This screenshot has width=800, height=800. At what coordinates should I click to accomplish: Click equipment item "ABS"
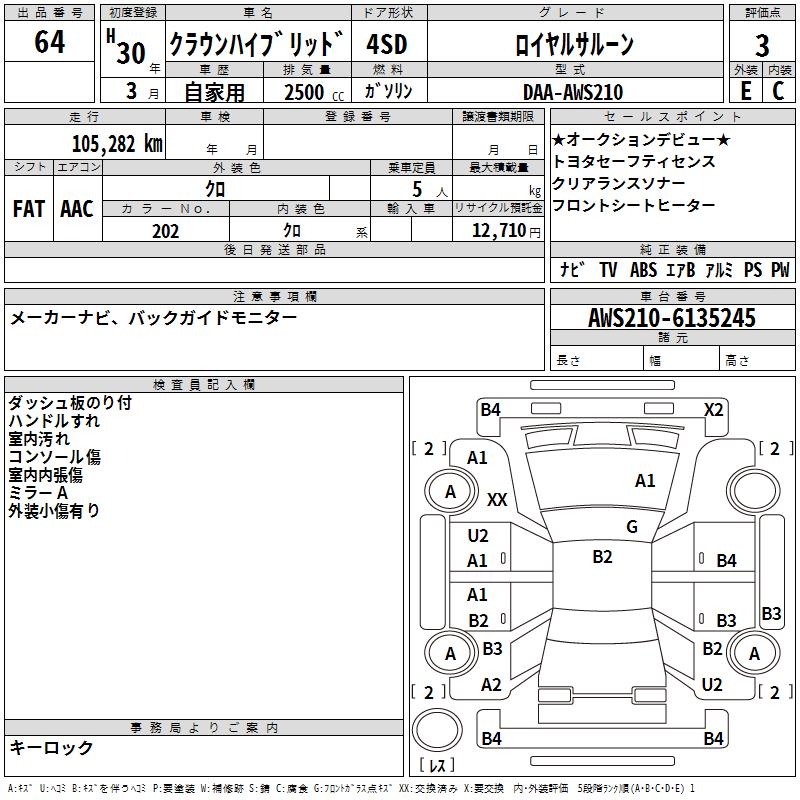tap(643, 269)
